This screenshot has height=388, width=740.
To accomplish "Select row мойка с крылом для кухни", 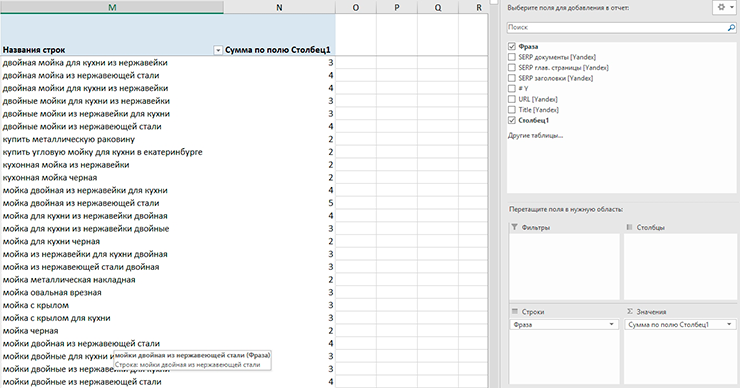I will tap(57, 318).
